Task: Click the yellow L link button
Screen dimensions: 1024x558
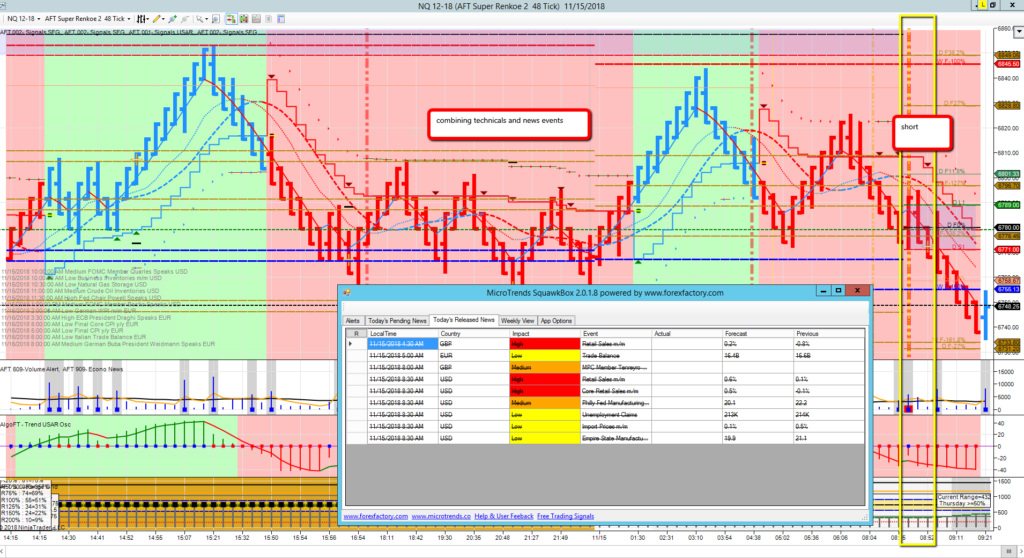Action: [x=982, y=5]
